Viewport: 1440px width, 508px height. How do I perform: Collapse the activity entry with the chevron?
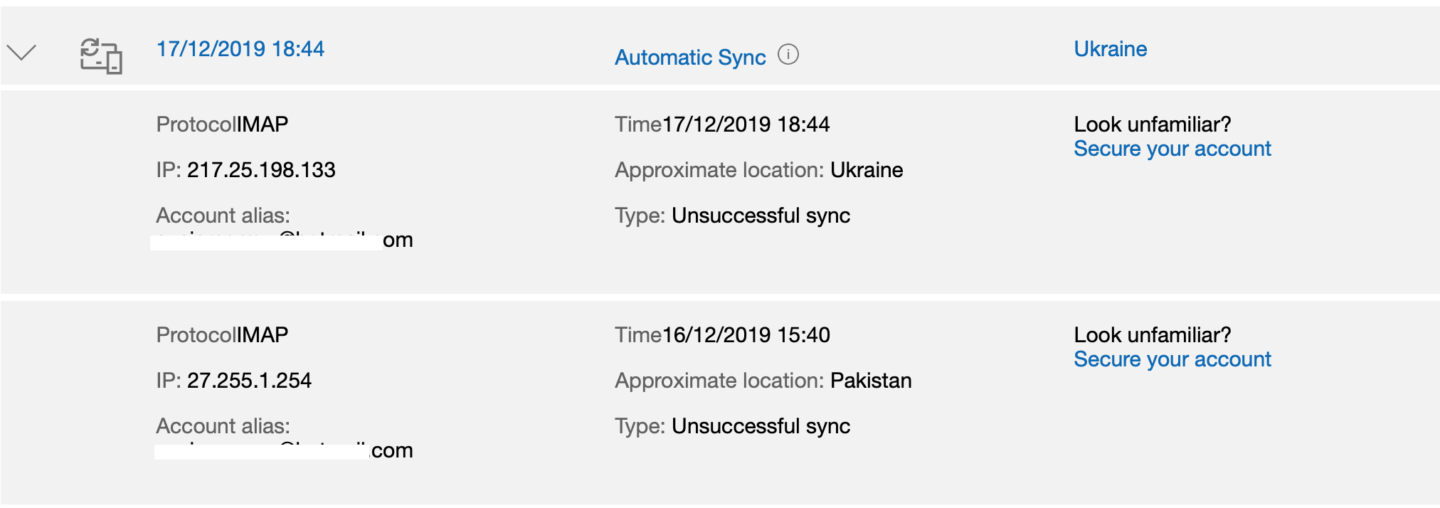pos(21,53)
